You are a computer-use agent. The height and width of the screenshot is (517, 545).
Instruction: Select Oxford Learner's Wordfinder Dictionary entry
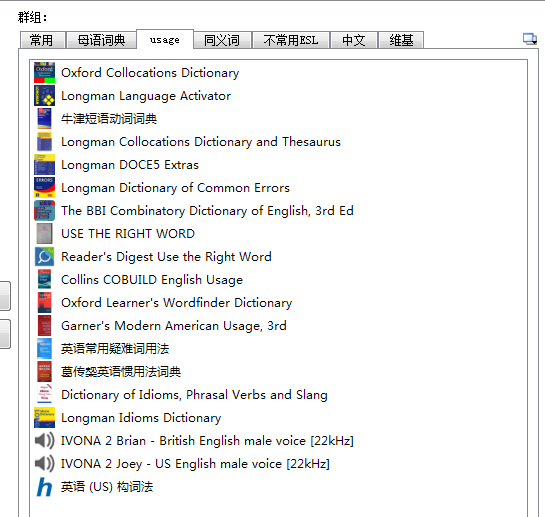(x=278, y=302)
